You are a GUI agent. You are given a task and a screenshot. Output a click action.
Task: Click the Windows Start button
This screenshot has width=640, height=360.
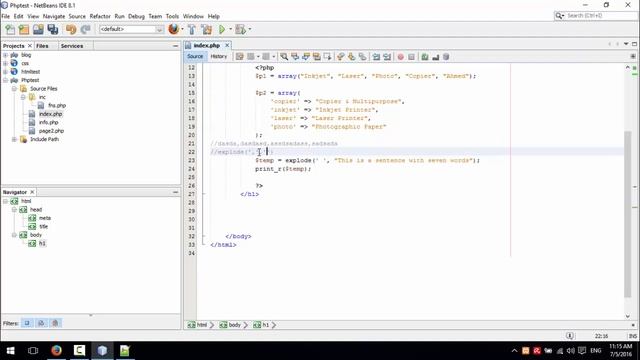pyautogui.click(x=10, y=351)
